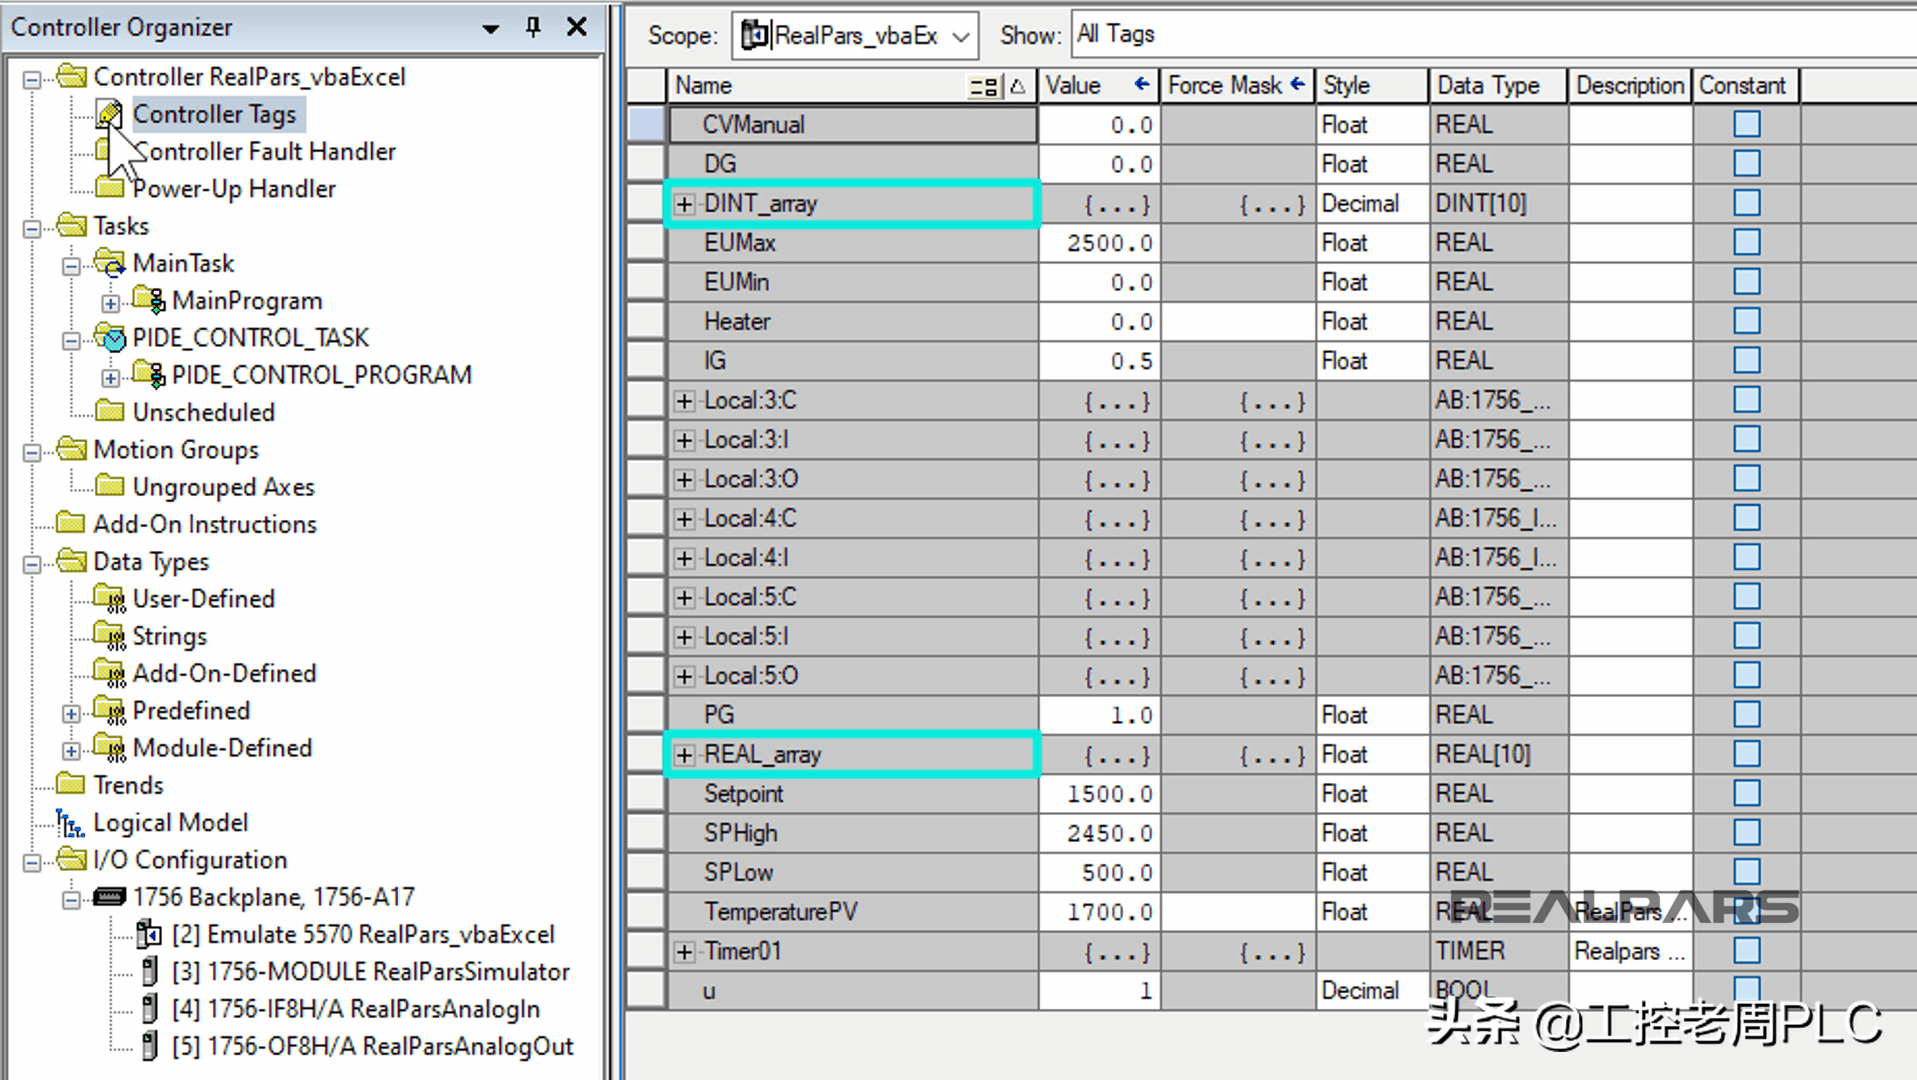Screen dimensions: 1917x1080
Task: Pin the Controller Organizer panel
Action: (533, 27)
